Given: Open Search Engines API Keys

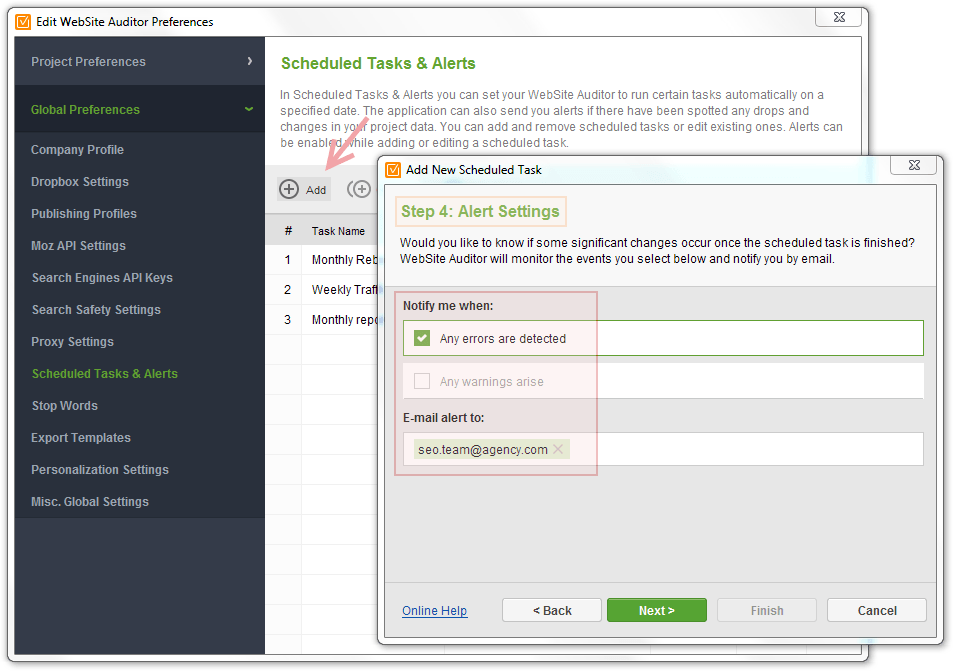Looking at the screenshot, I should pyautogui.click(x=102, y=278).
